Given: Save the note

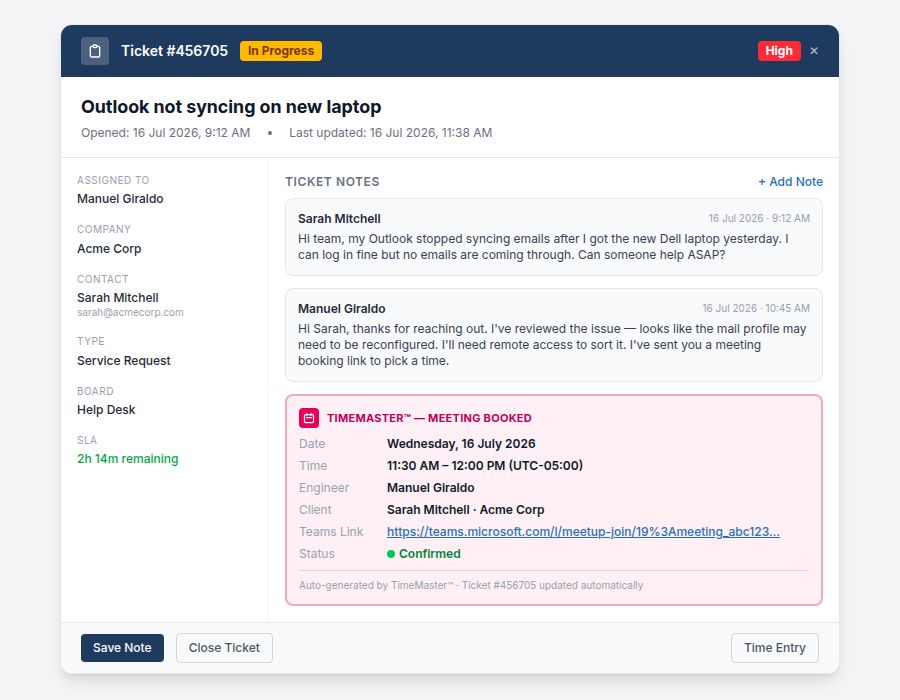Looking at the screenshot, I should tap(122, 648).
